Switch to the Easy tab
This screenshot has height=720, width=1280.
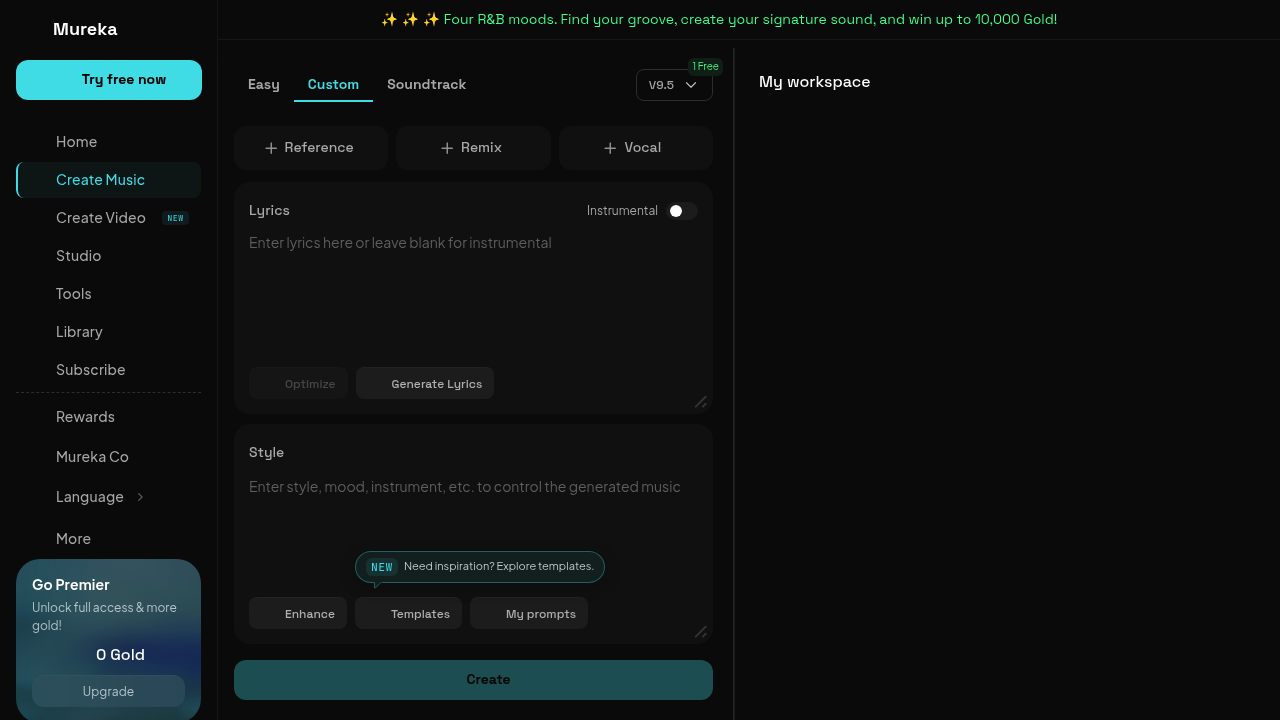point(264,85)
